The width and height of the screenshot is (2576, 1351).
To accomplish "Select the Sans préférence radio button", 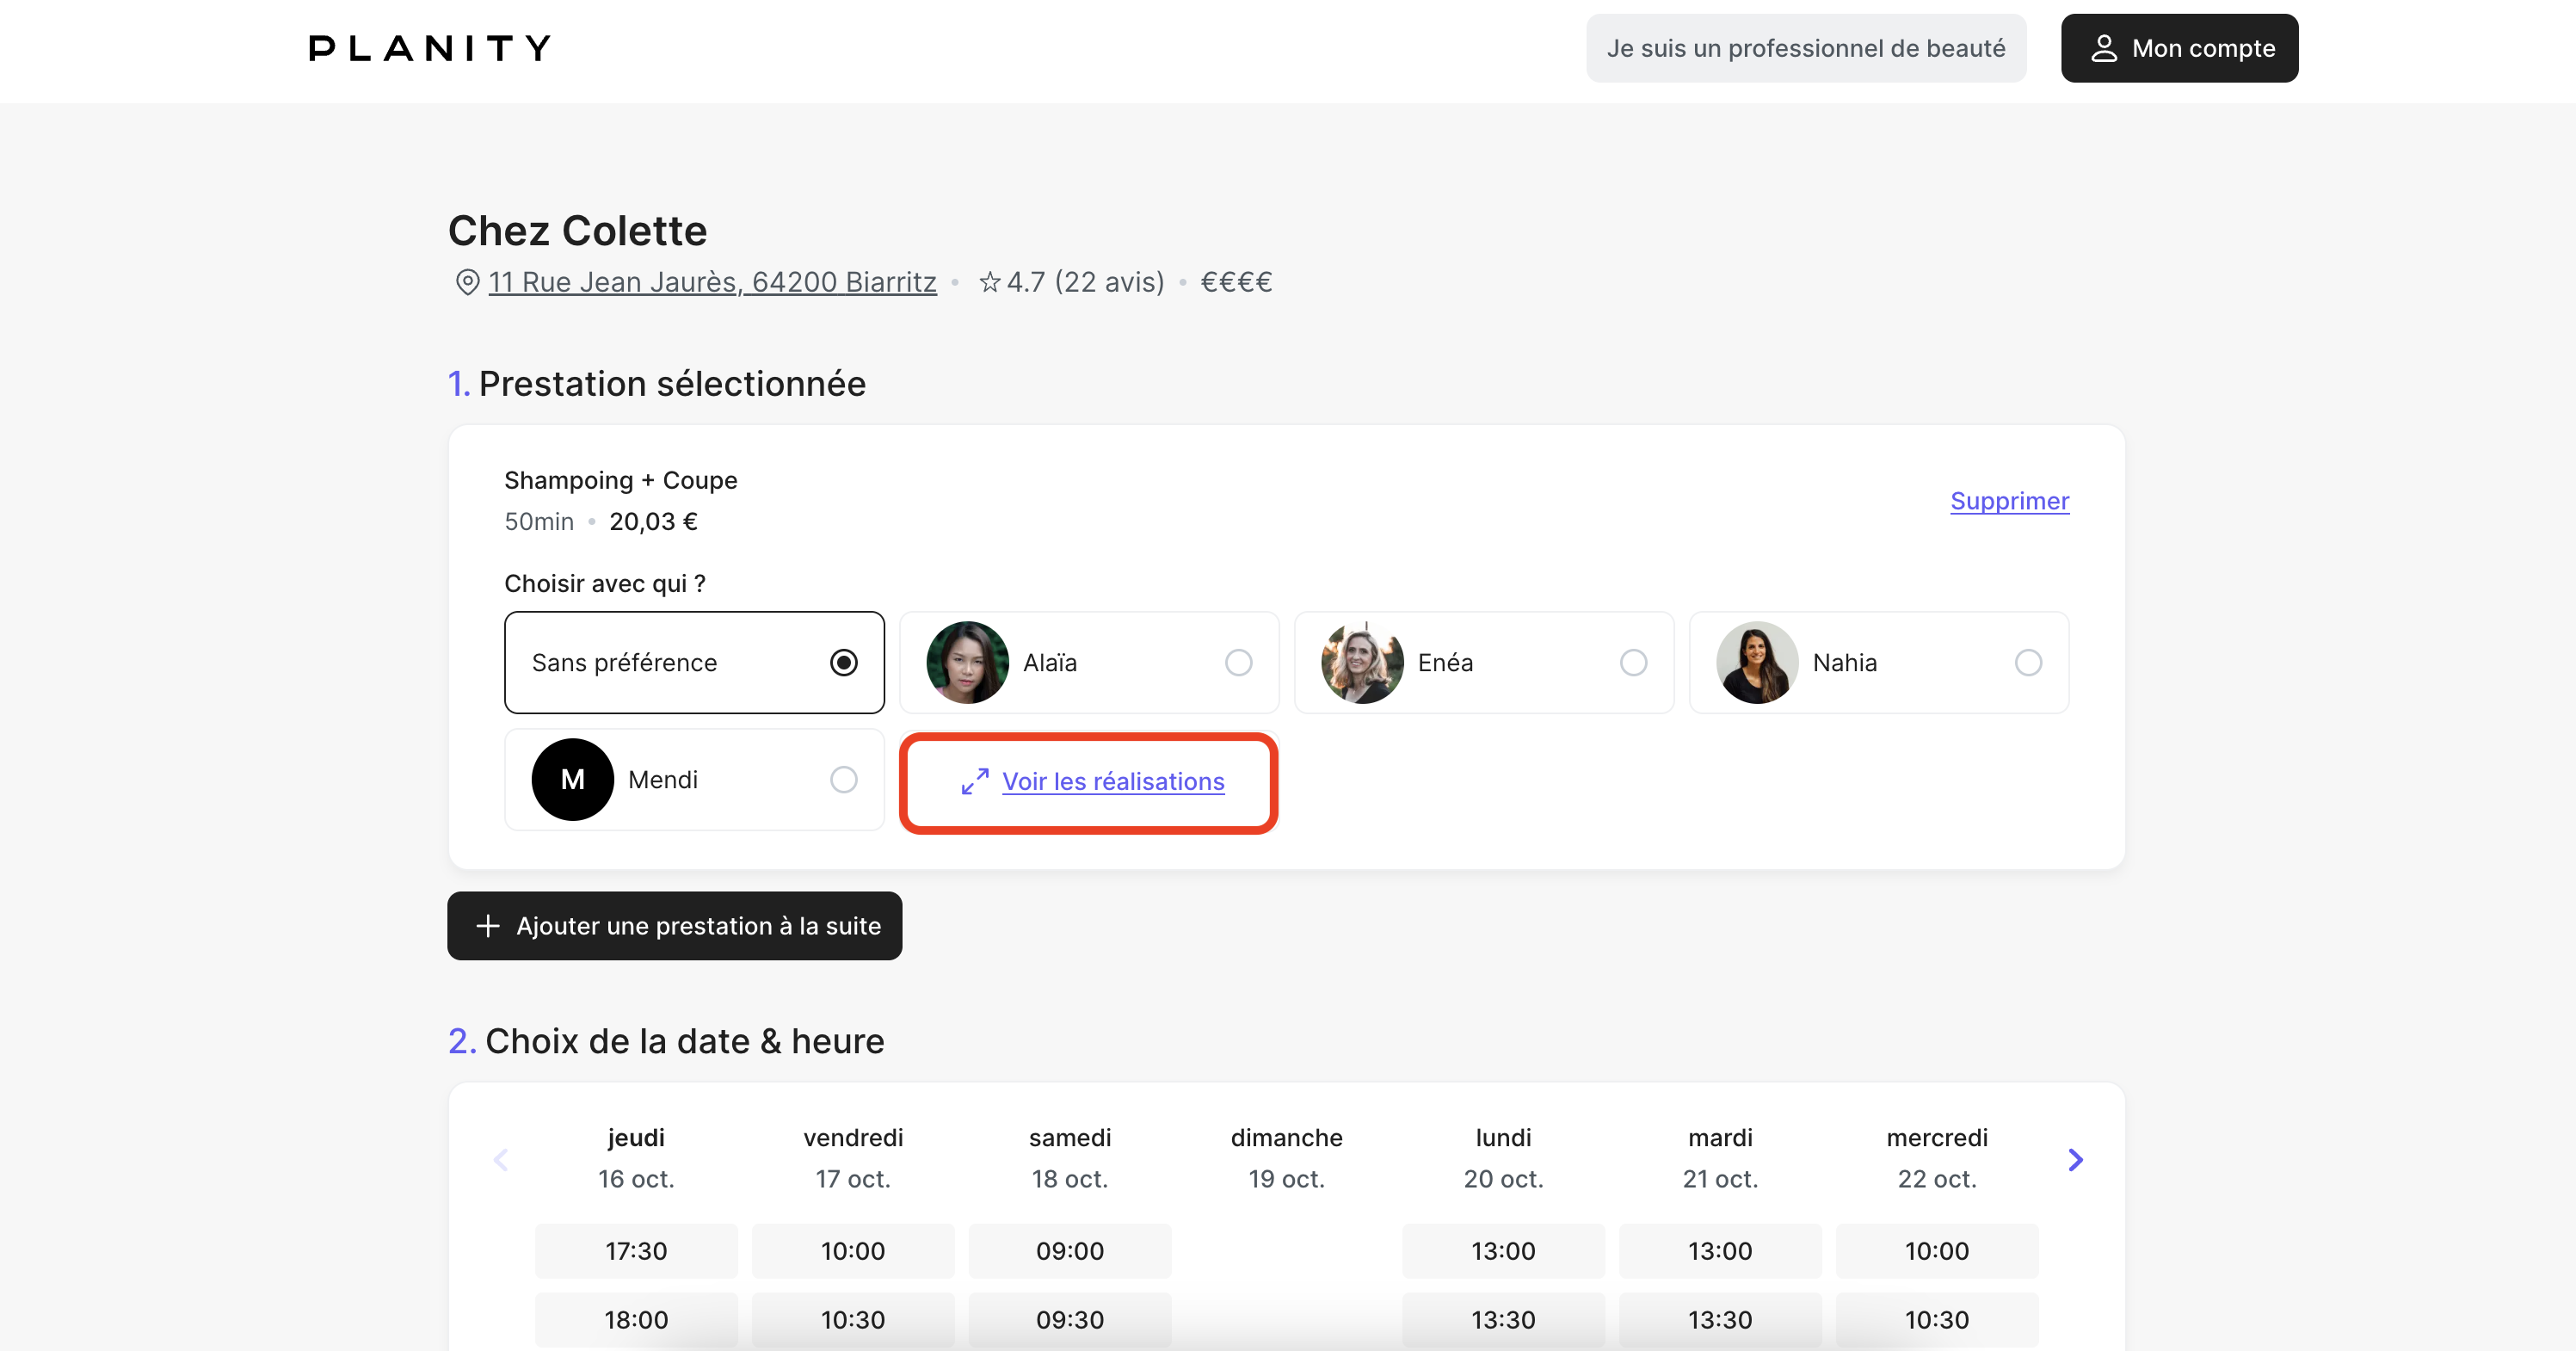I will pos(843,662).
